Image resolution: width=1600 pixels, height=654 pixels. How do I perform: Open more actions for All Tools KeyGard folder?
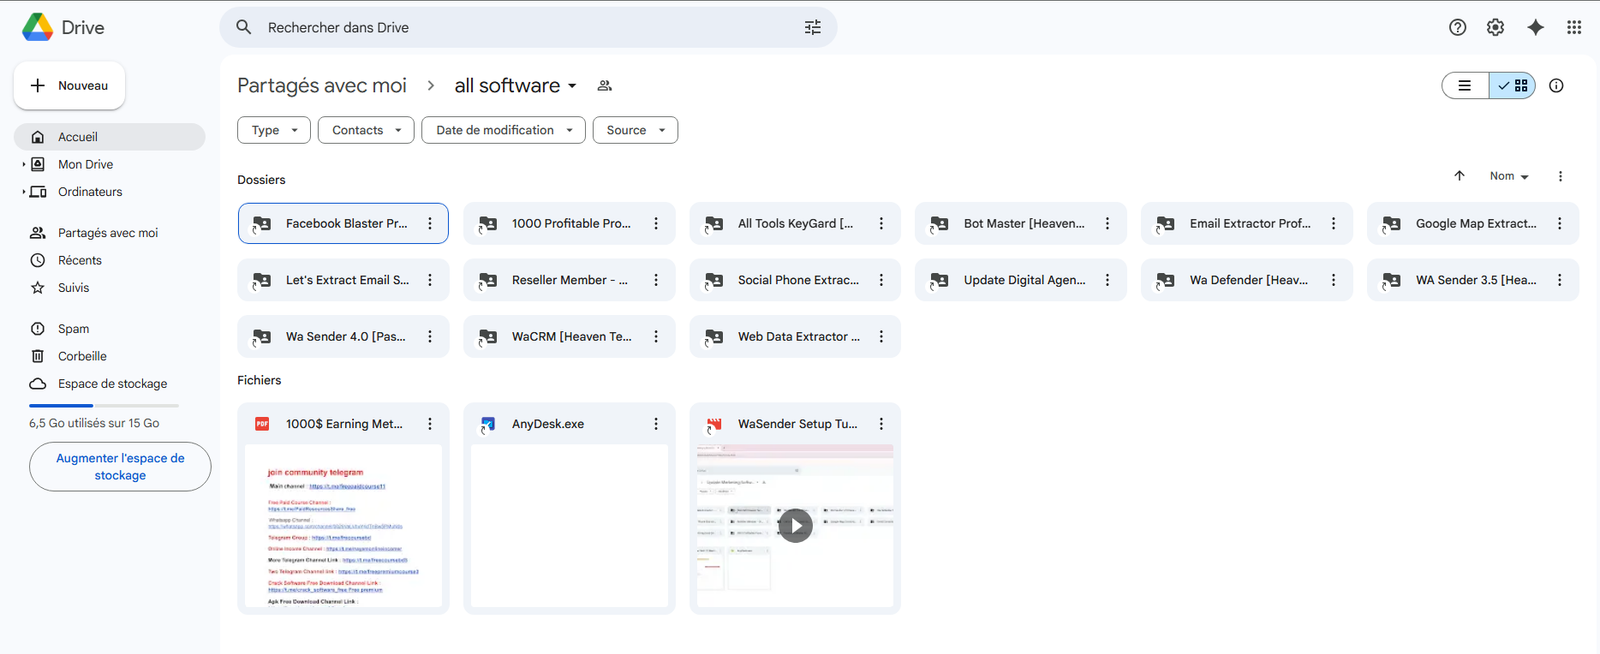coord(881,224)
